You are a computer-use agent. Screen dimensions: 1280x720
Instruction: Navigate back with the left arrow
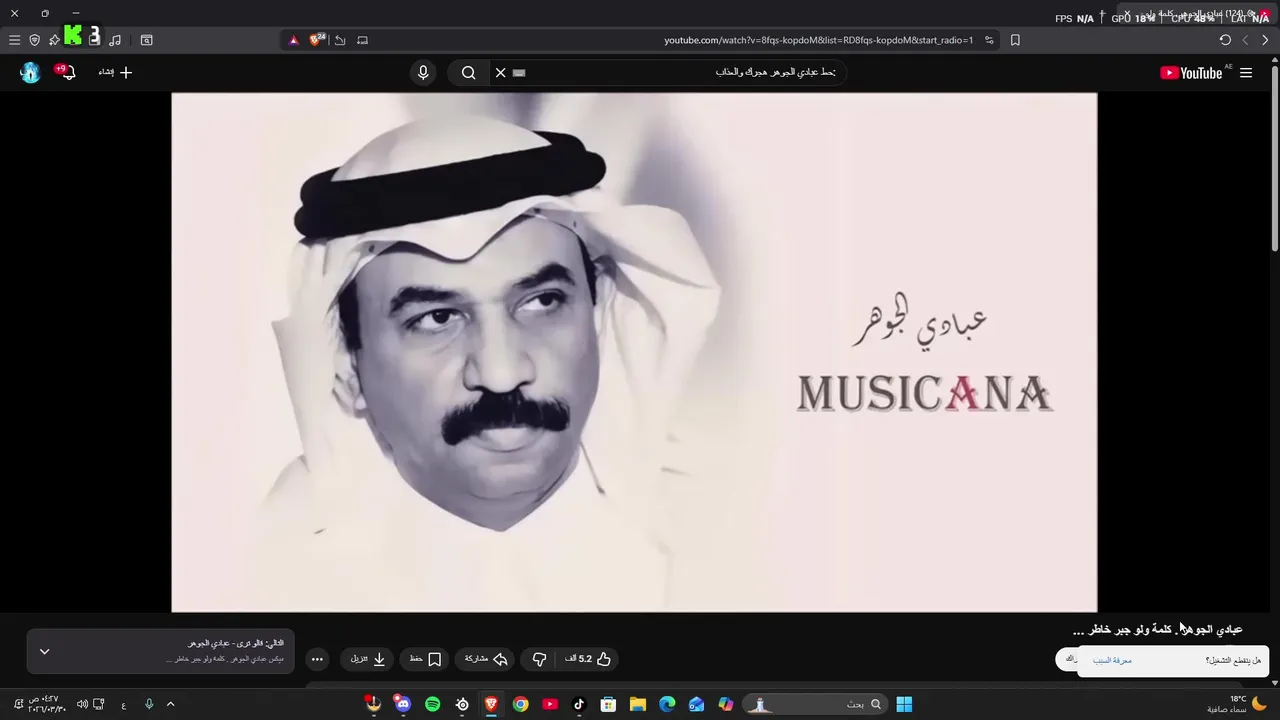1245,40
